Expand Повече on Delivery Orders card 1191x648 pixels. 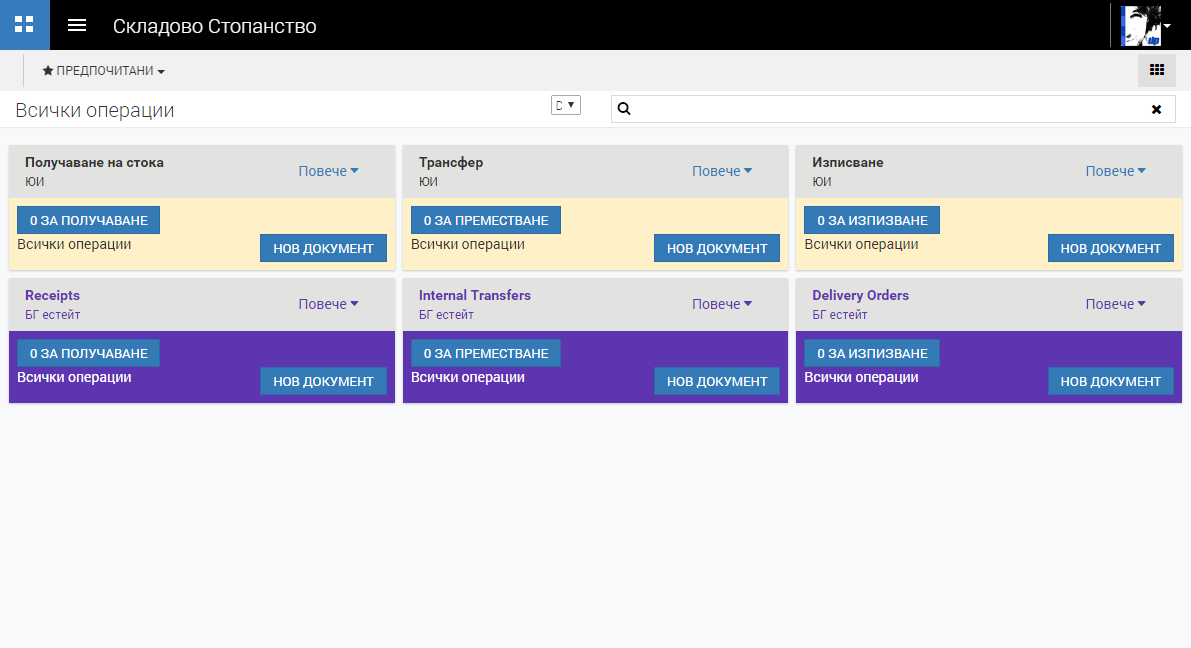click(1115, 304)
